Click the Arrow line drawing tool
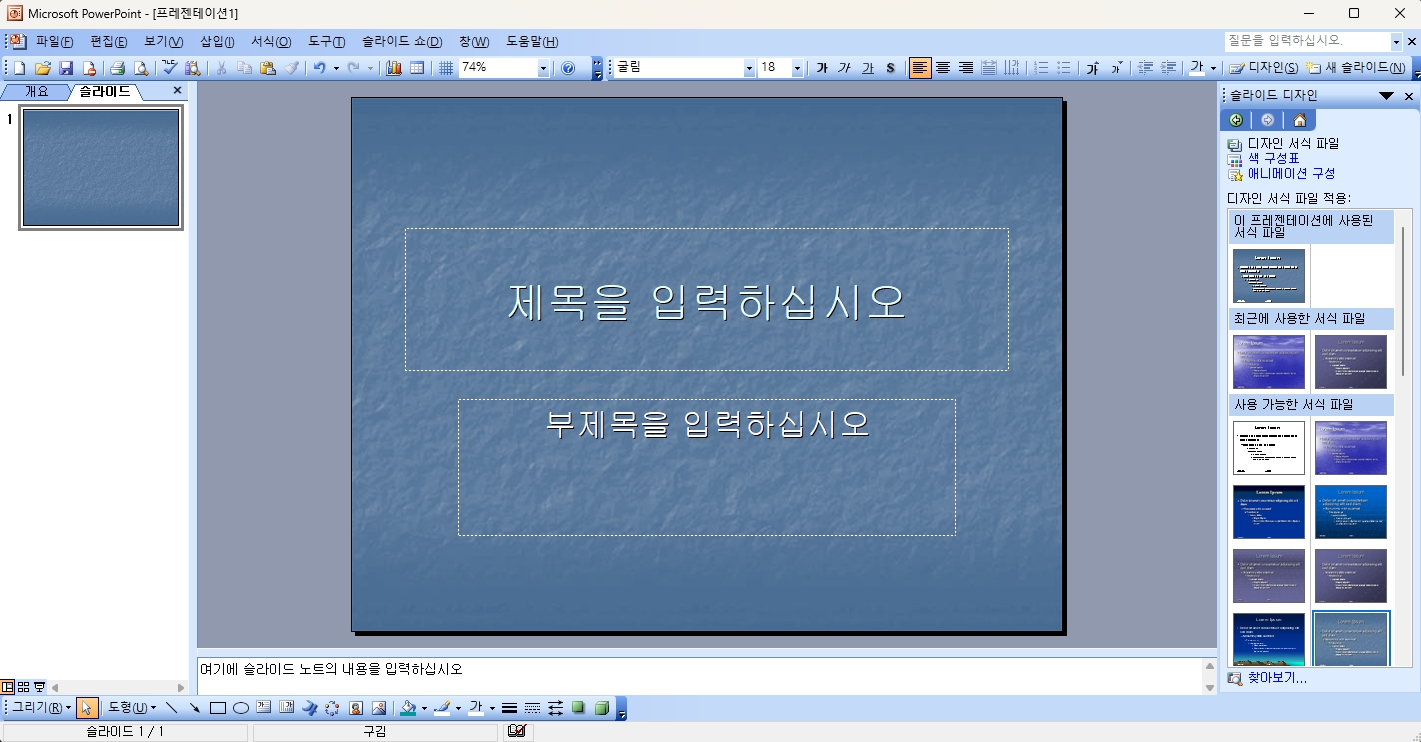Image resolution: width=1421 pixels, height=742 pixels. [x=195, y=708]
